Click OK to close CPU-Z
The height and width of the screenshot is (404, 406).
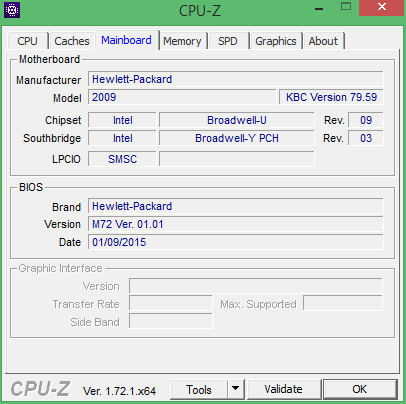[x=360, y=389]
